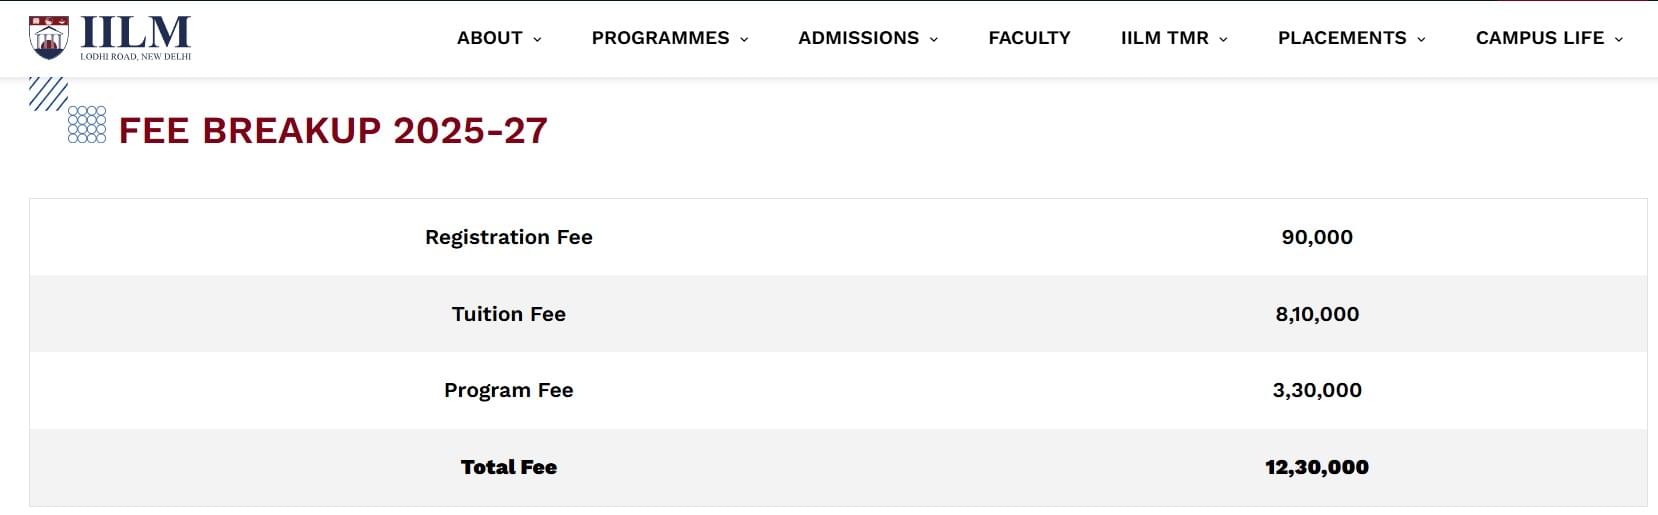The width and height of the screenshot is (1658, 515).
Task: Open the Admissions menu
Action: [858, 38]
